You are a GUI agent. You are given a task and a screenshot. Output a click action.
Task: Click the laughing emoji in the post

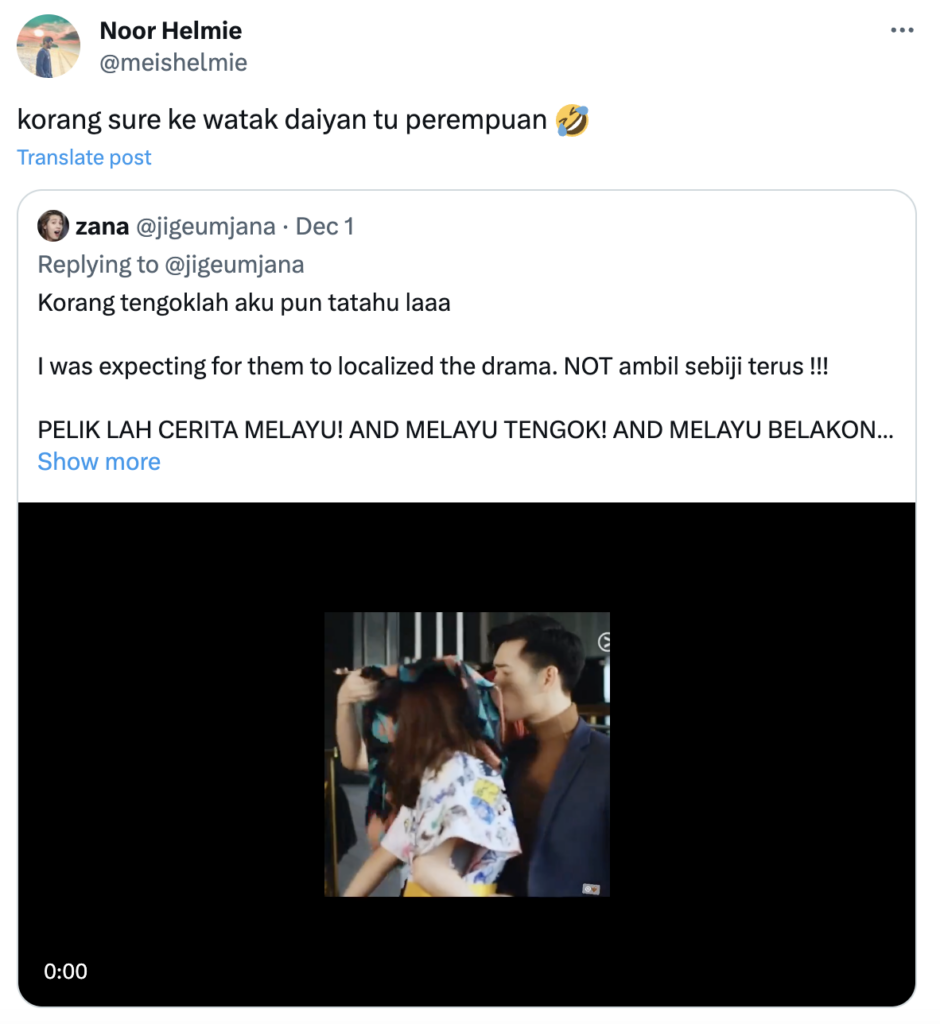pos(572,121)
